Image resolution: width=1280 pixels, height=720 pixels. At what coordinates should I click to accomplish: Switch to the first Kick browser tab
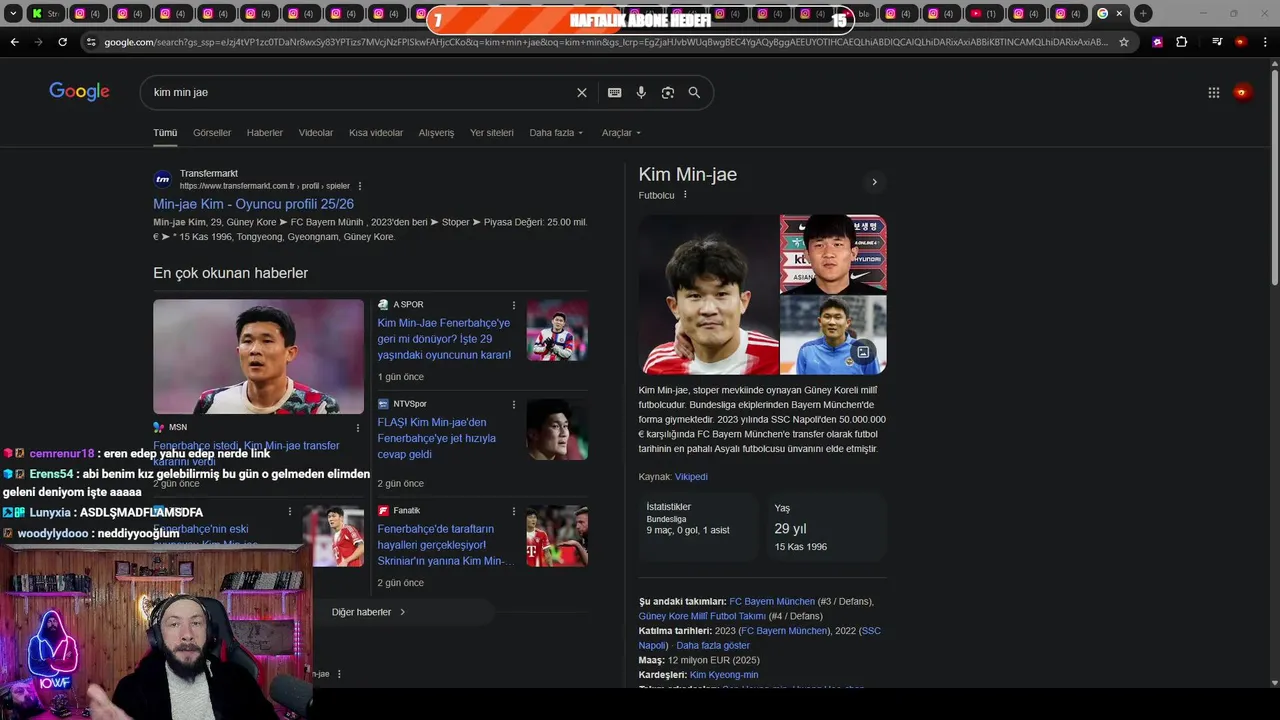pos(46,13)
